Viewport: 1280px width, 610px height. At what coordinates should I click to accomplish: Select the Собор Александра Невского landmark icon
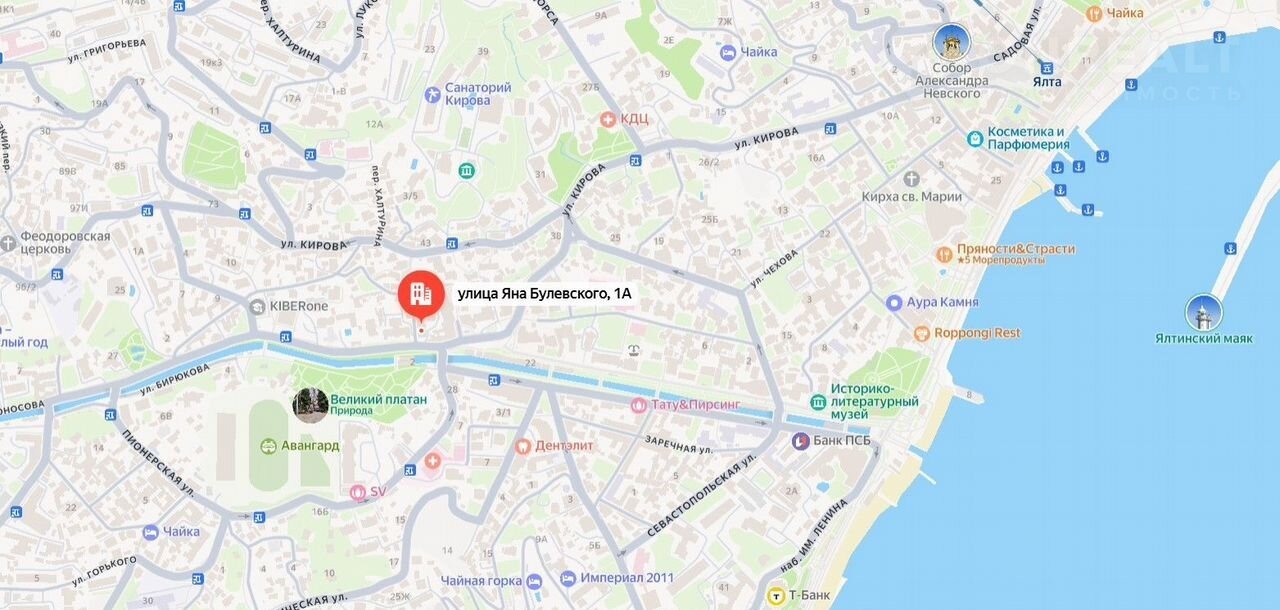(x=951, y=43)
